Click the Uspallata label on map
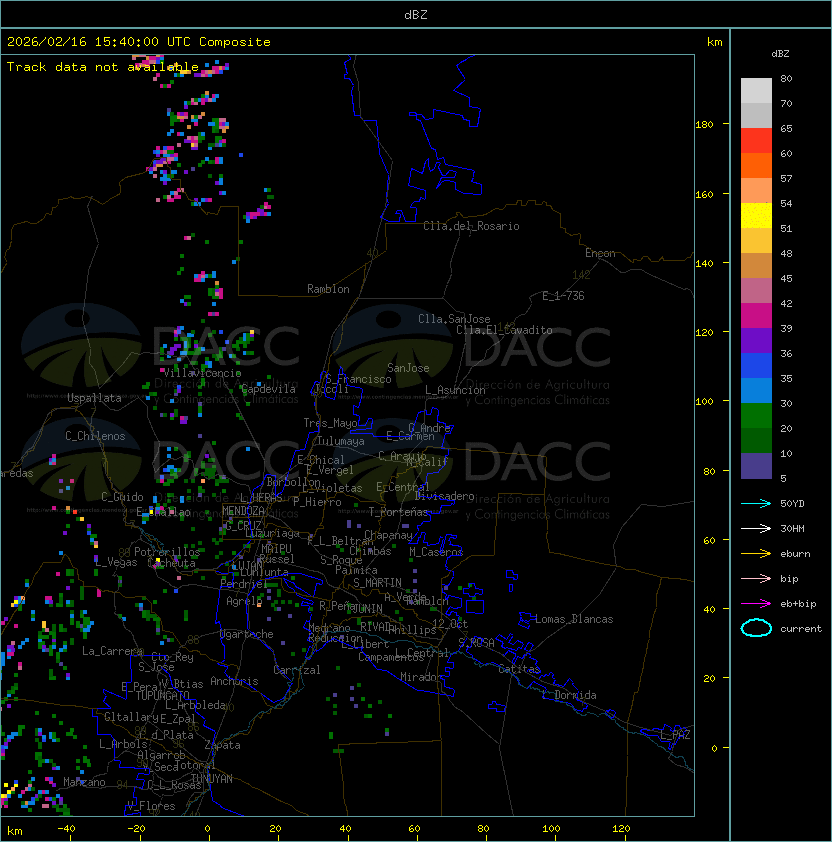 click(94, 398)
